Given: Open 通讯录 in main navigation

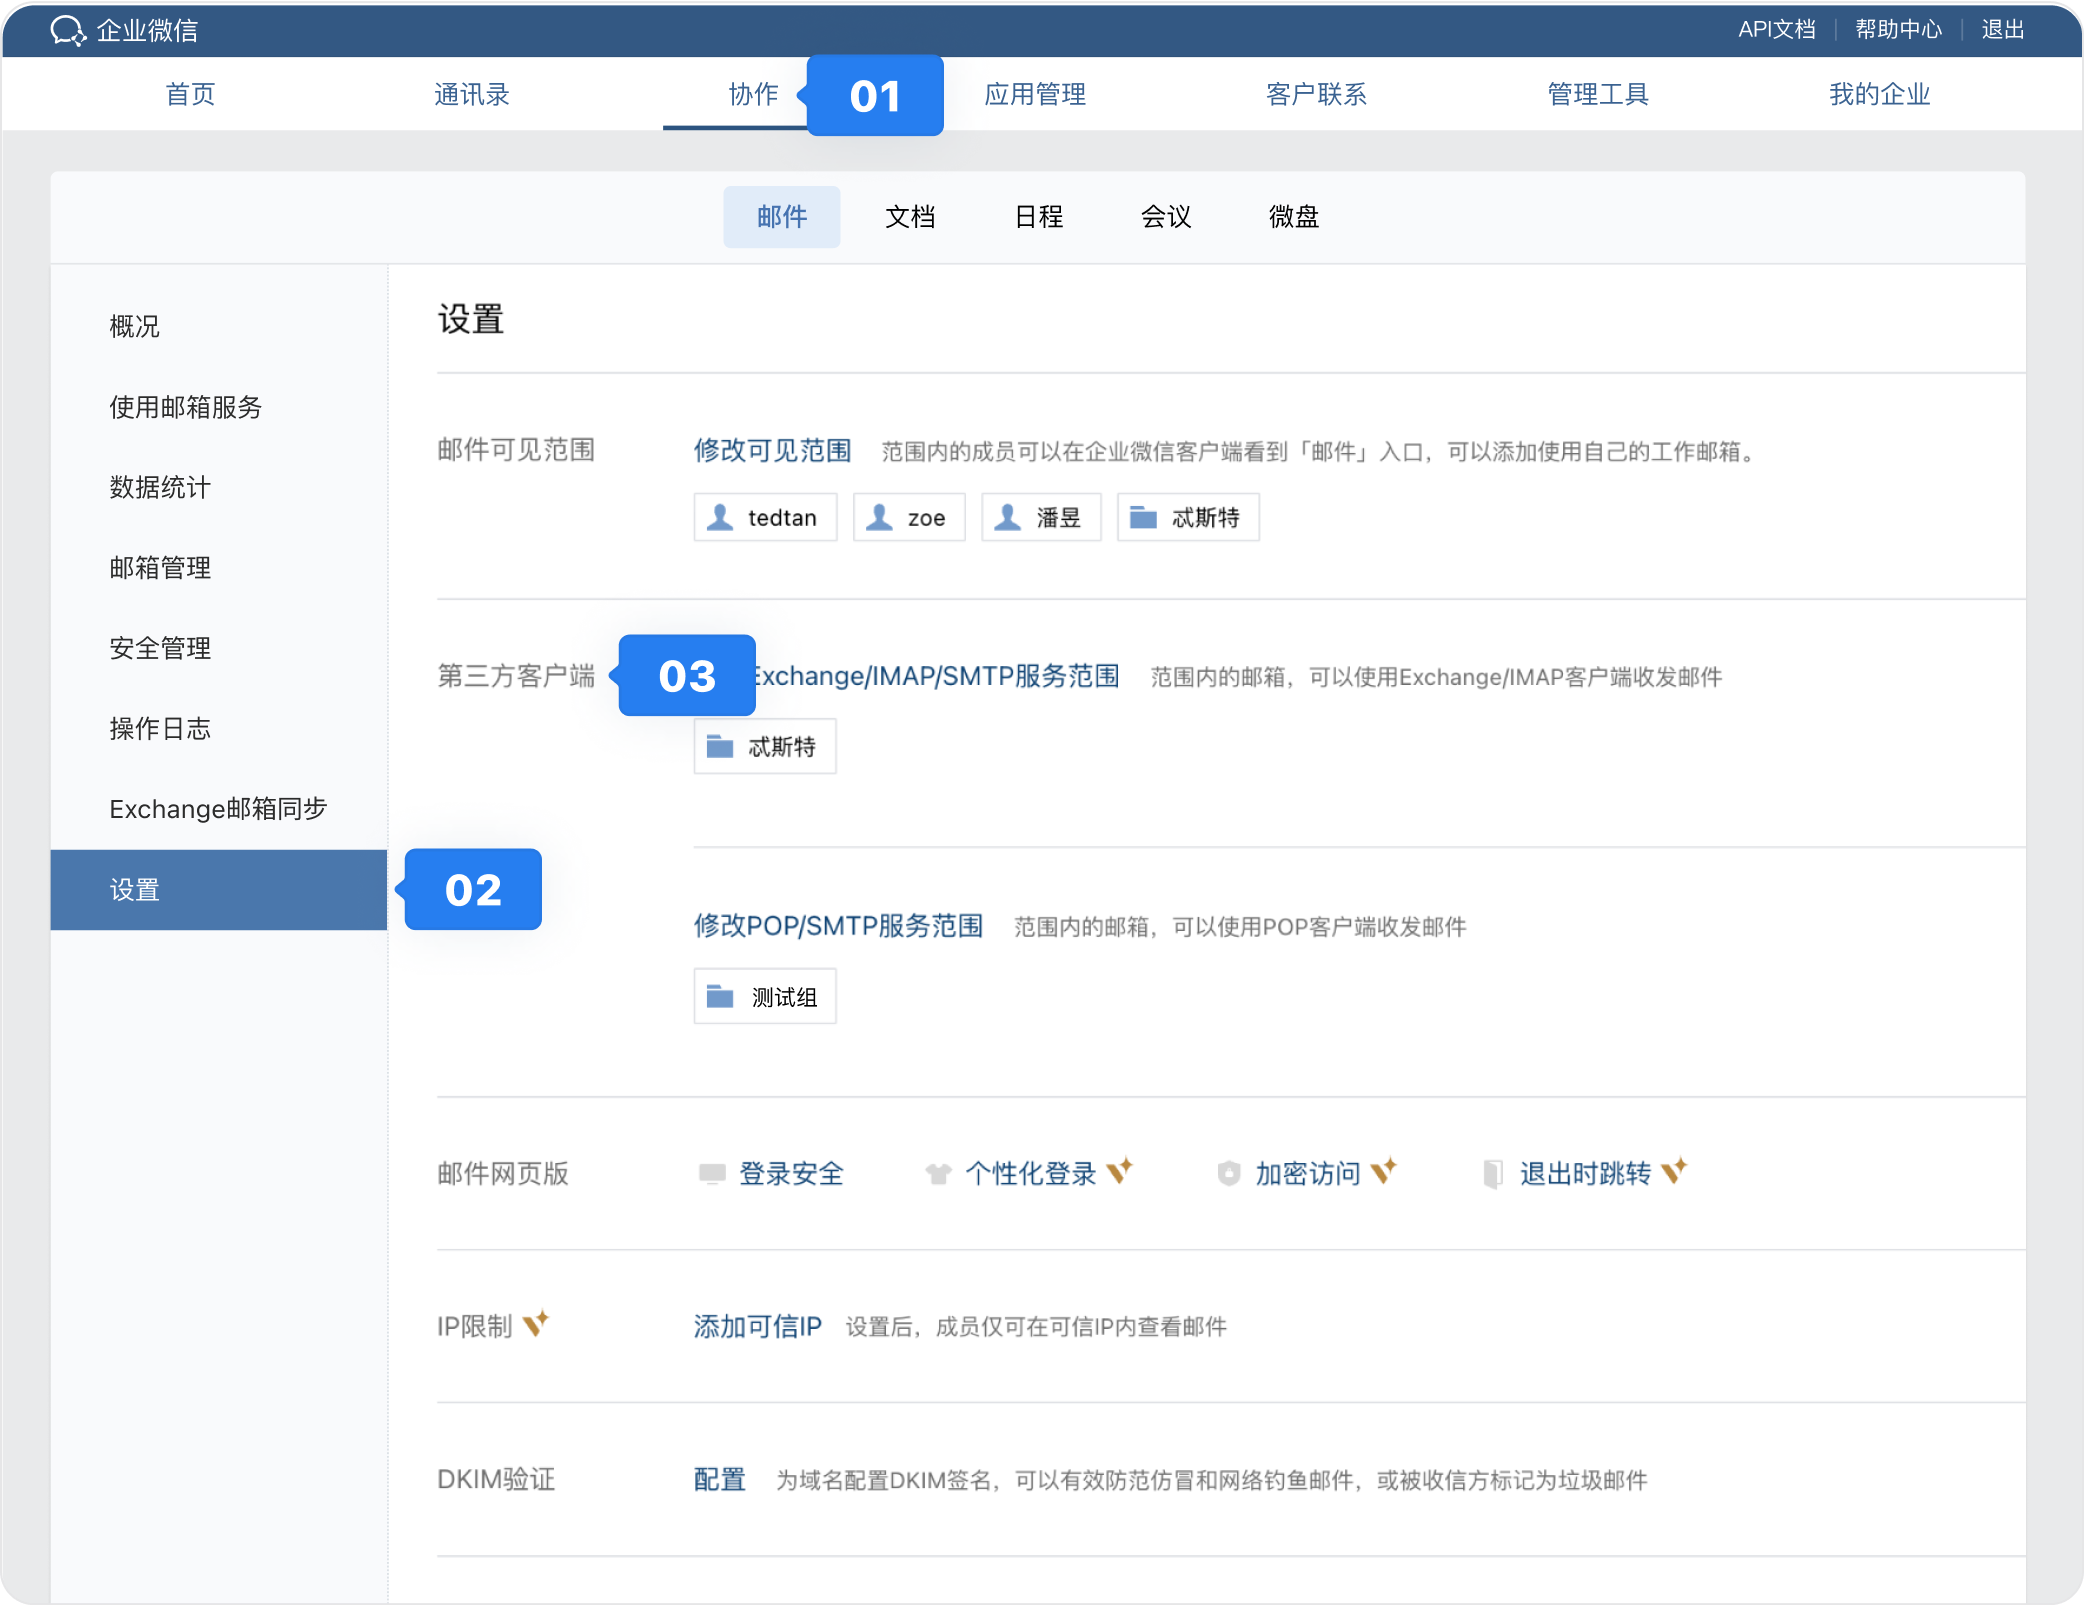Looking at the screenshot, I should click(471, 95).
